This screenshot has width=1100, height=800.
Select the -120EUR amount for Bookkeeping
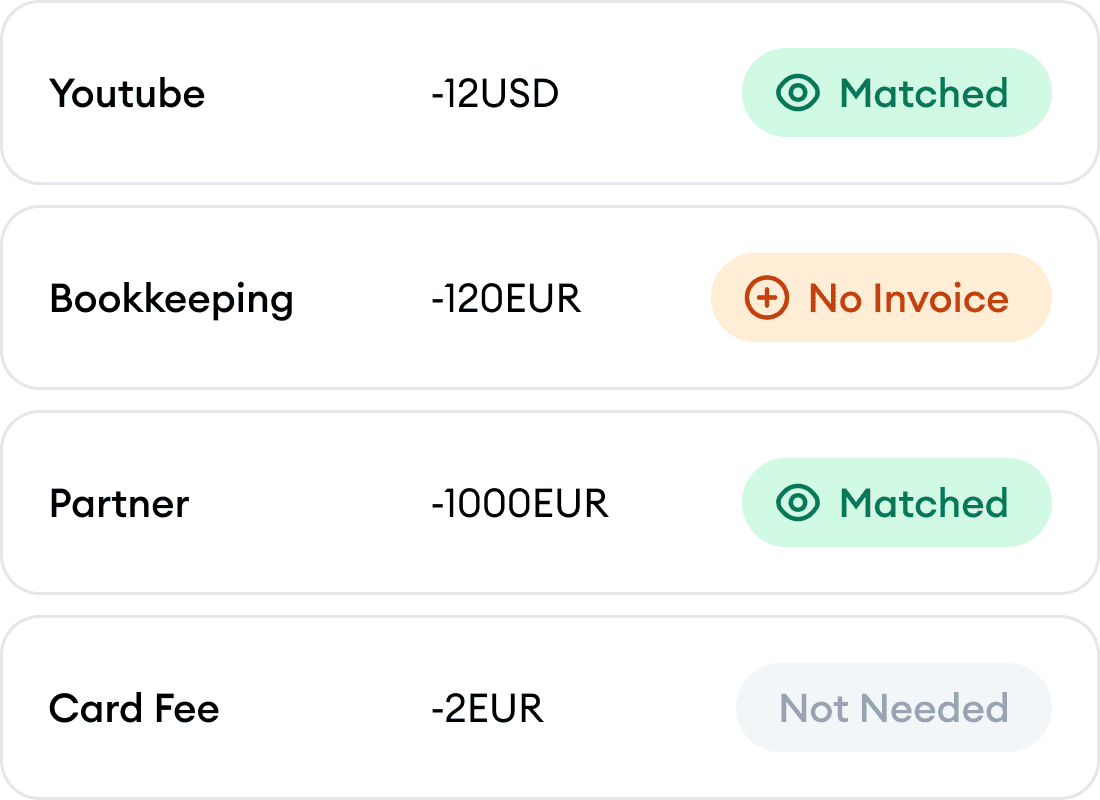click(506, 298)
